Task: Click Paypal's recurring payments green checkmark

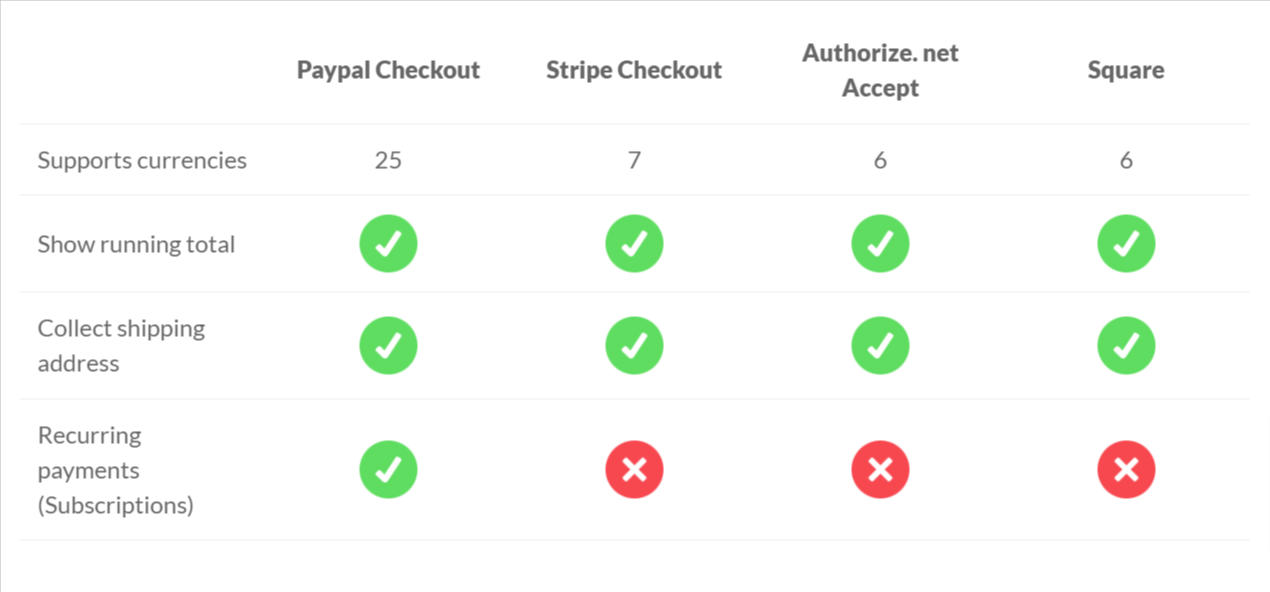Action: tap(388, 470)
